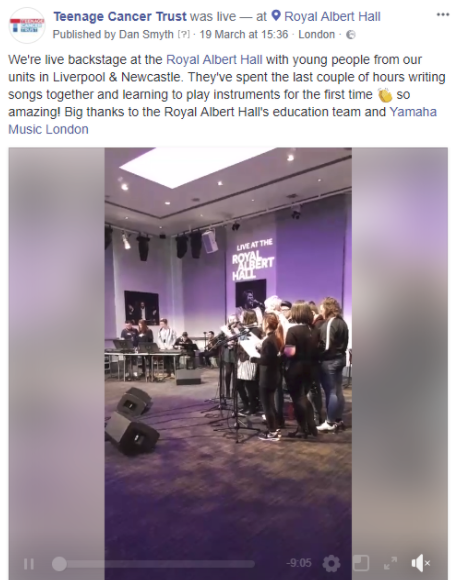Viewport: 458px width, 580px height.
Task: Open video quality settings gear
Action: tap(331, 563)
